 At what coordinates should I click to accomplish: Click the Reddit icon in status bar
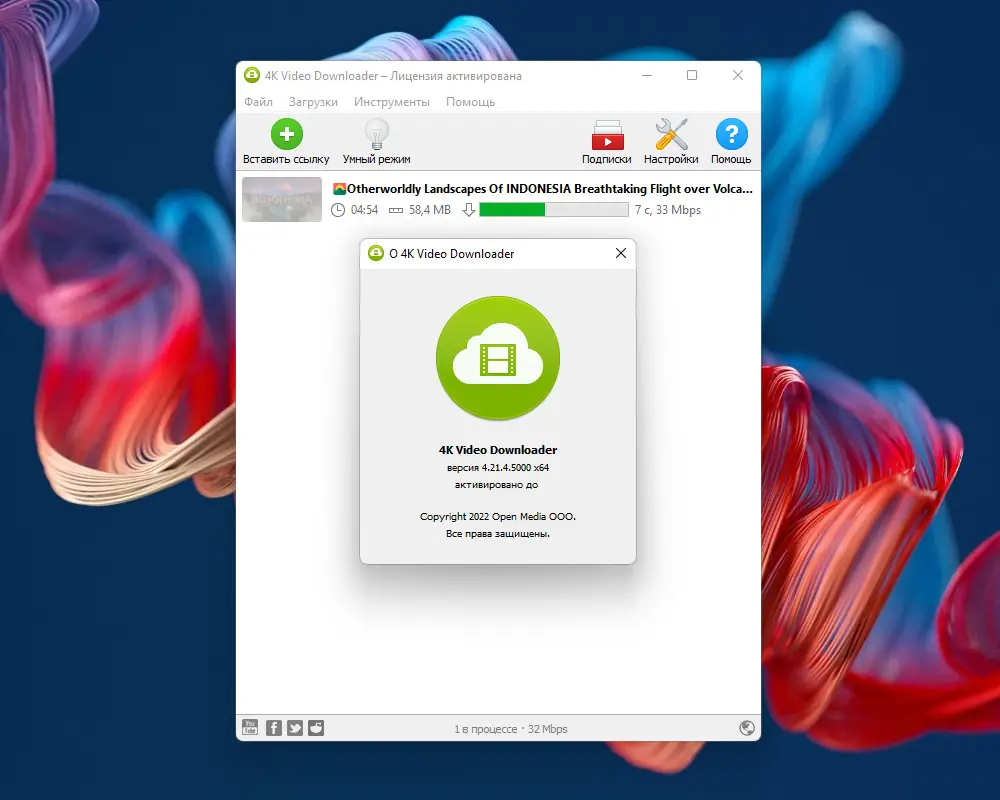(316, 728)
